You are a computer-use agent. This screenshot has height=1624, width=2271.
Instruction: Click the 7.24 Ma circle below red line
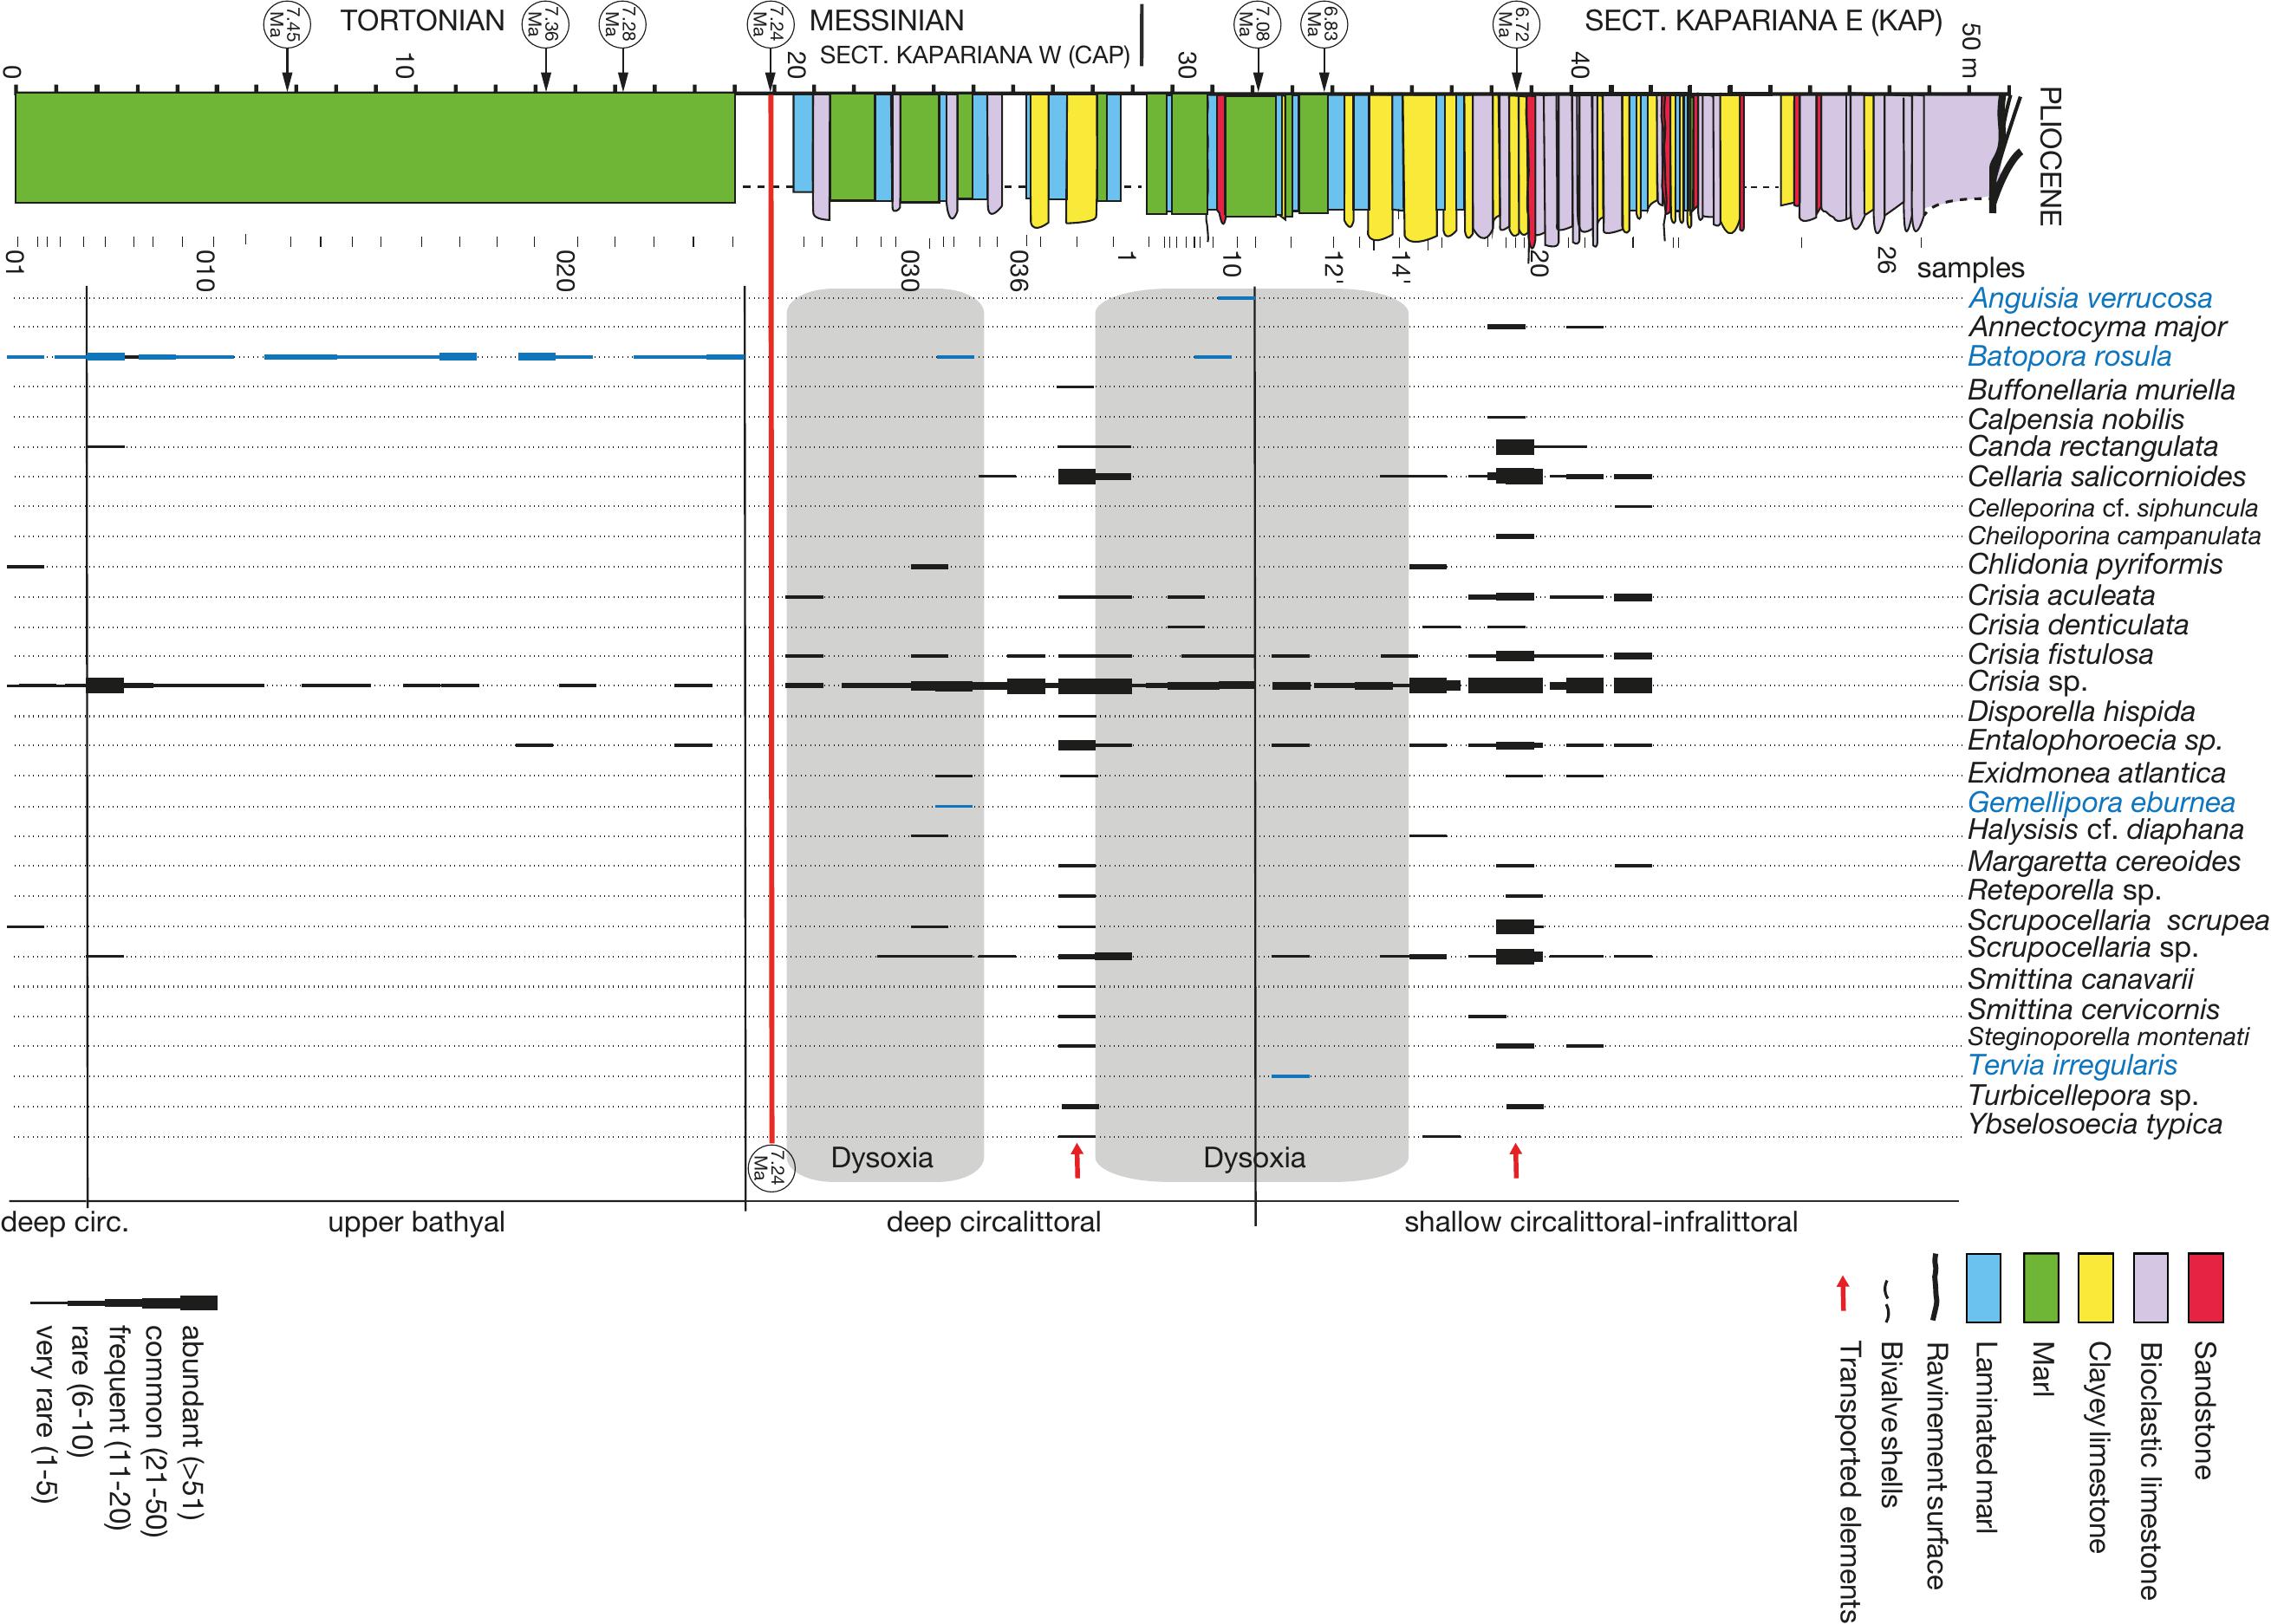point(771,1167)
